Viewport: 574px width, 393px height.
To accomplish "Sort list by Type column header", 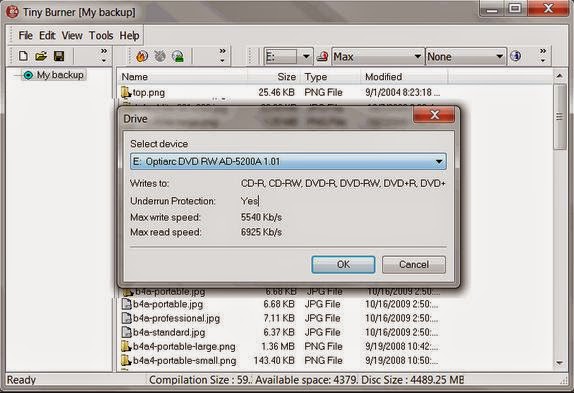I will (330, 77).
